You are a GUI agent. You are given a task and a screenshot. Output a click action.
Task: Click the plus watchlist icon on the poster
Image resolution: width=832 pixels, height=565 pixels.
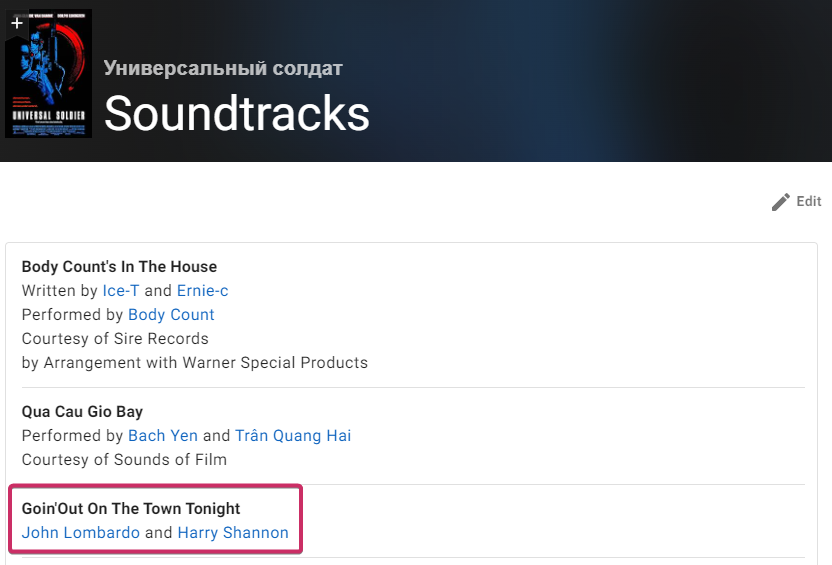click(17, 22)
